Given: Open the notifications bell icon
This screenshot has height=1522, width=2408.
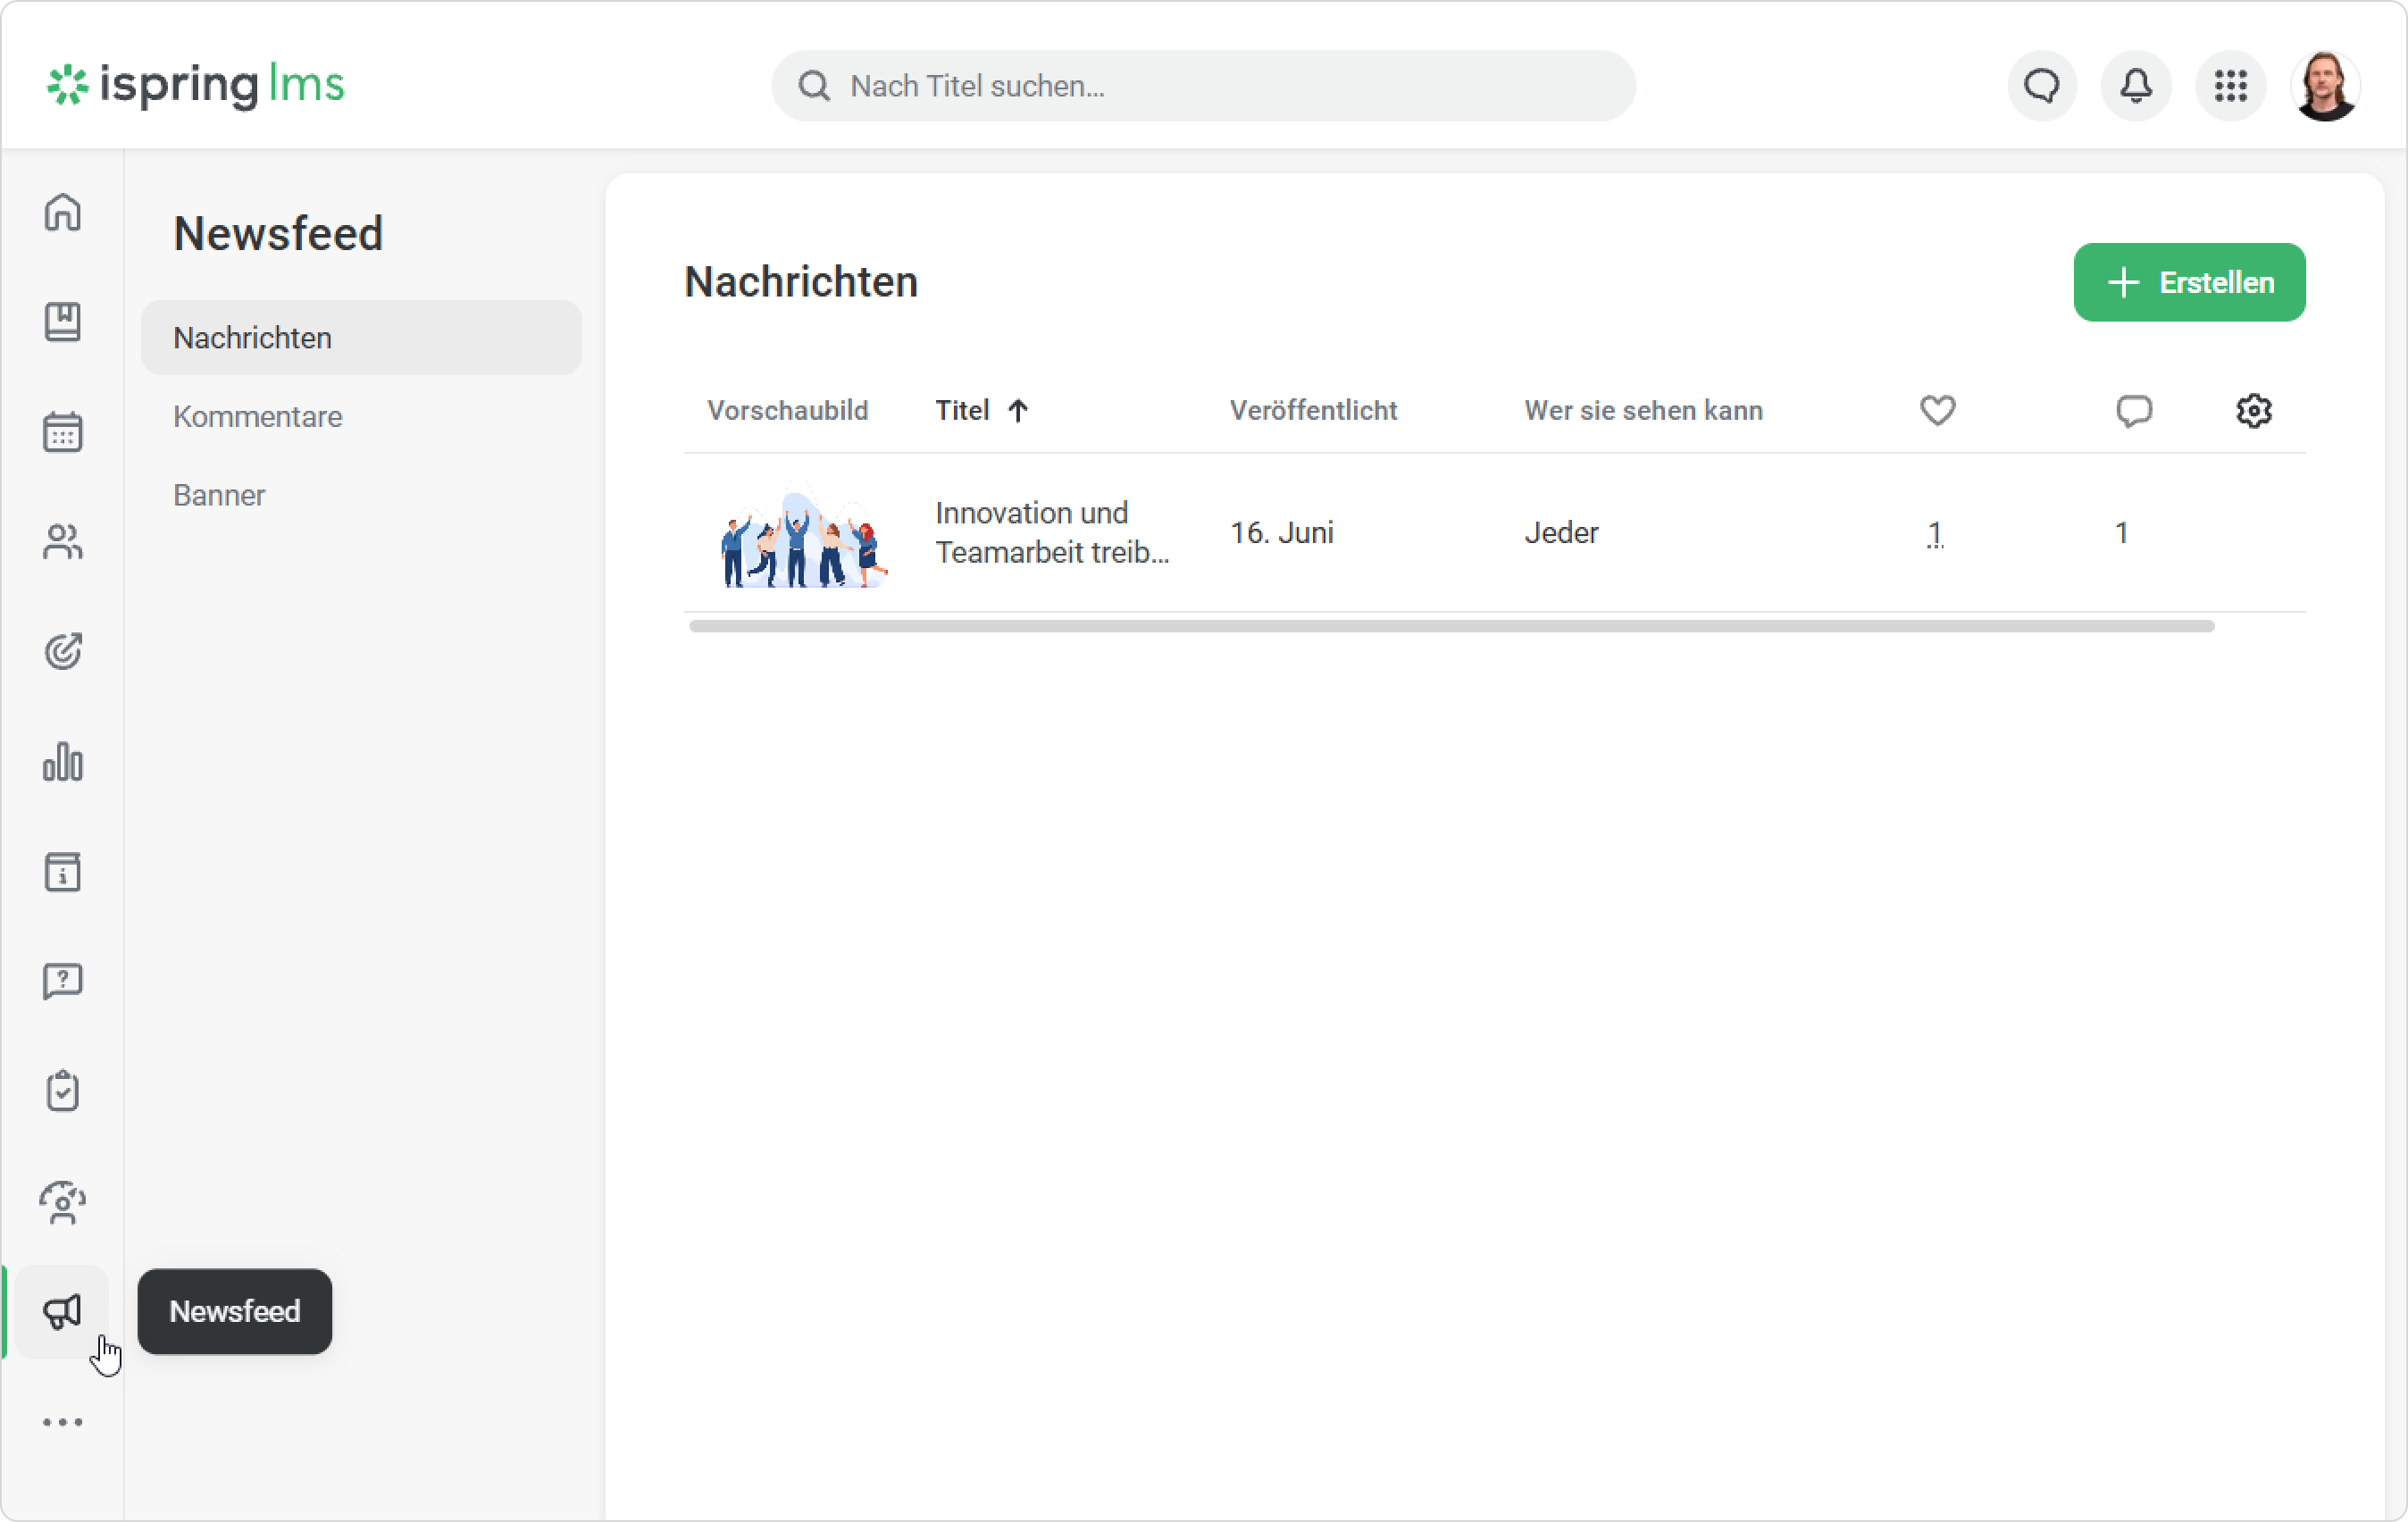Looking at the screenshot, I should [2136, 86].
